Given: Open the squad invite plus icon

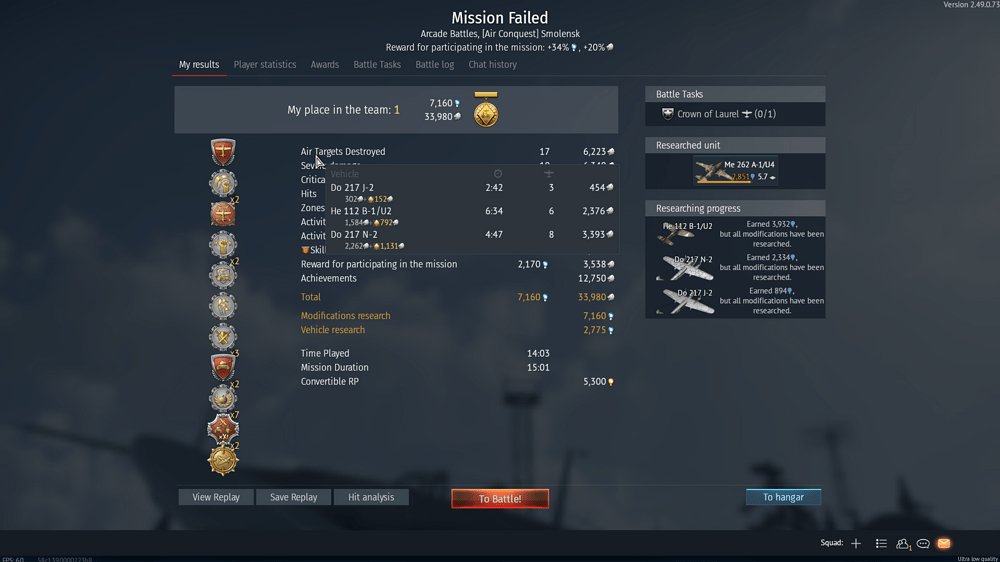Looking at the screenshot, I should [x=856, y=544].
